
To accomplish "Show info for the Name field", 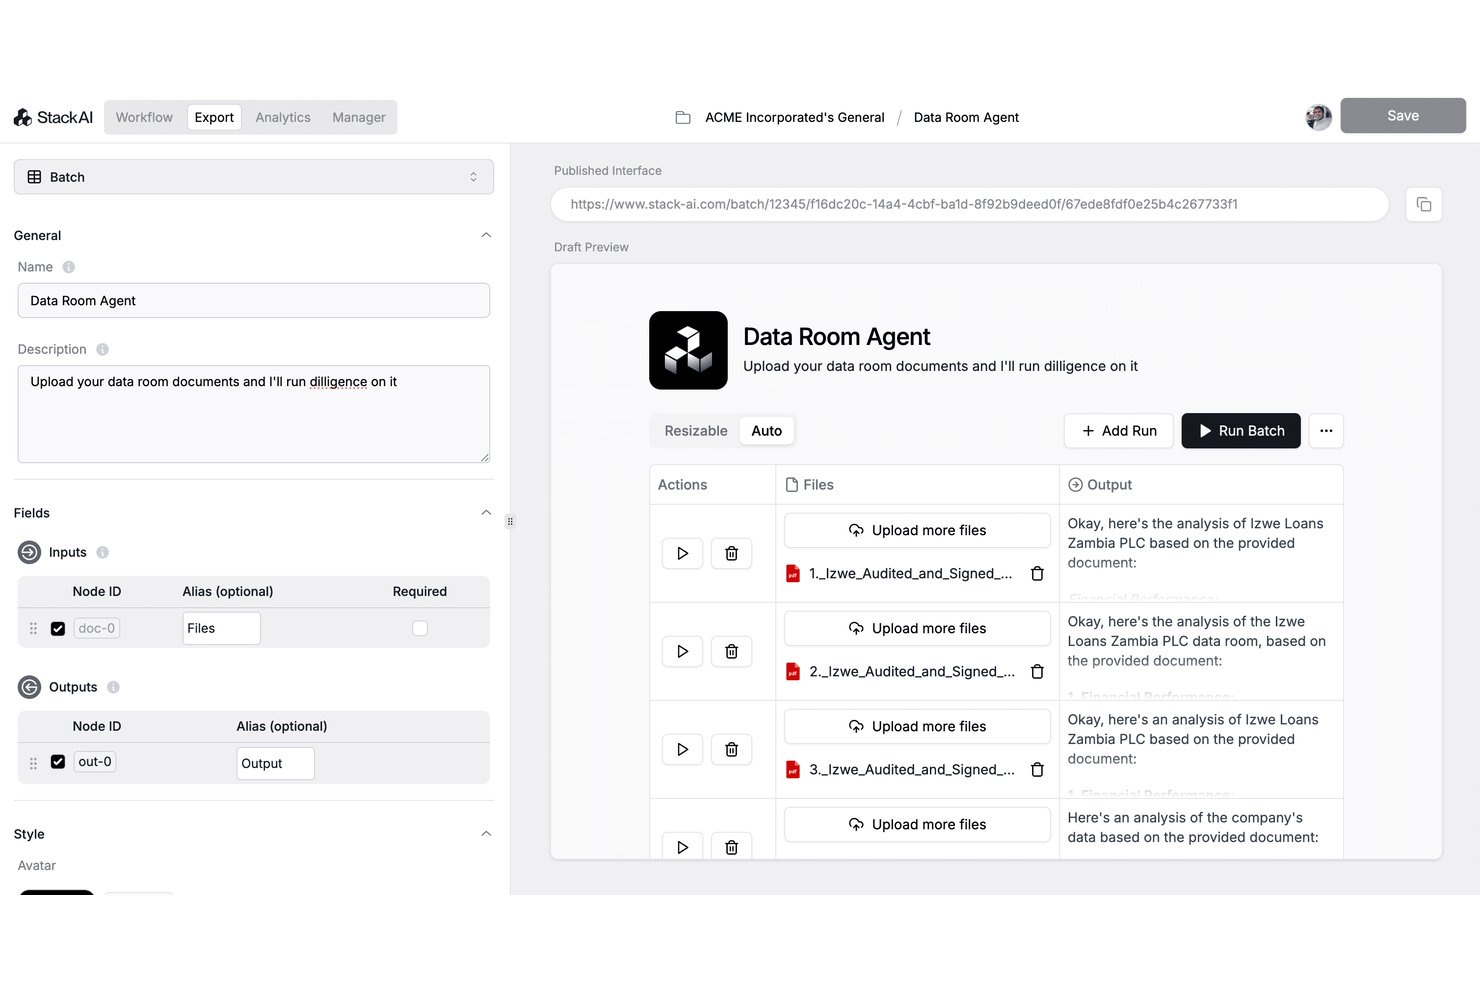I will coord(69,267).
